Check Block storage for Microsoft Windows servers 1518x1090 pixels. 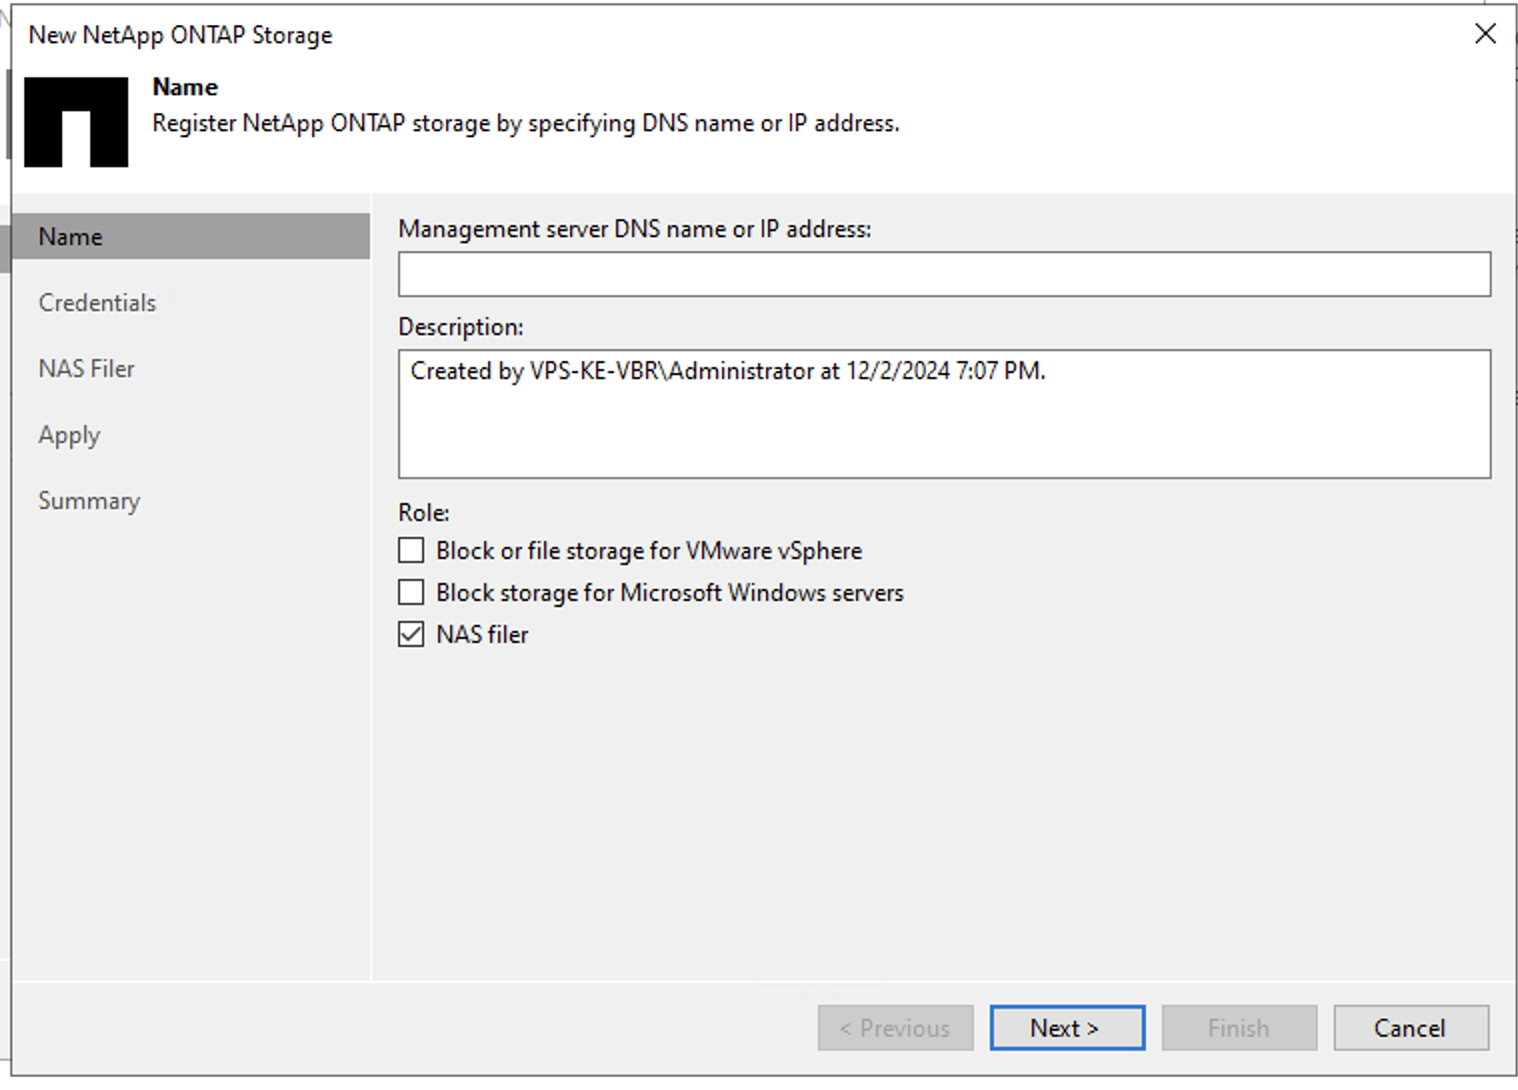coord(411,593)
